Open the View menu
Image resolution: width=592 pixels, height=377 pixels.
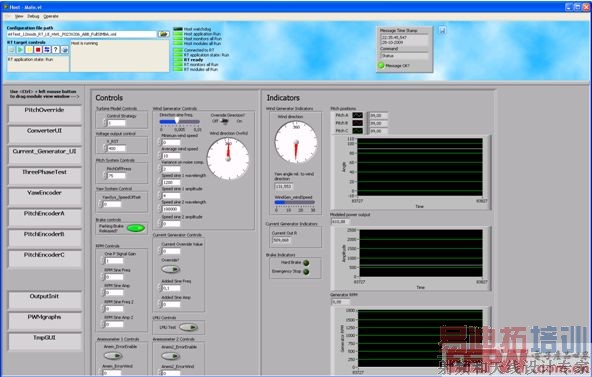coord(19,16)
